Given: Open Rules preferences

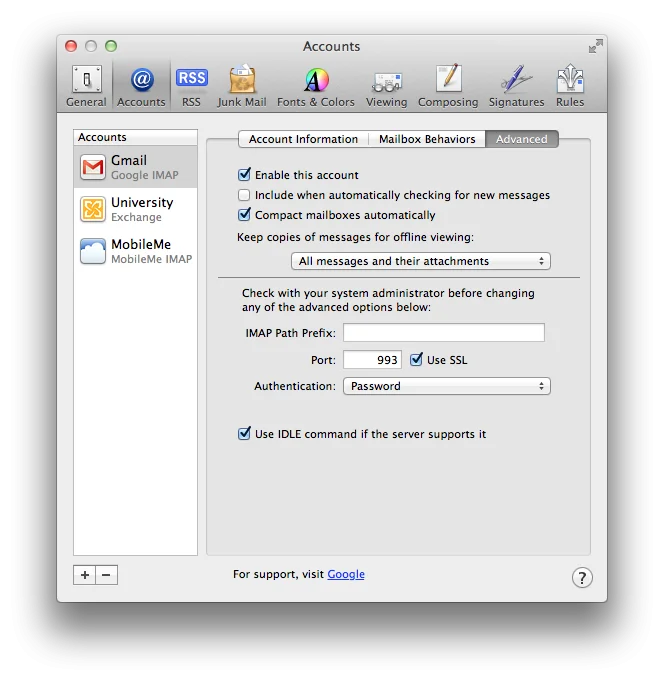Looking at the screenshot, I should (x=570, y=86).
